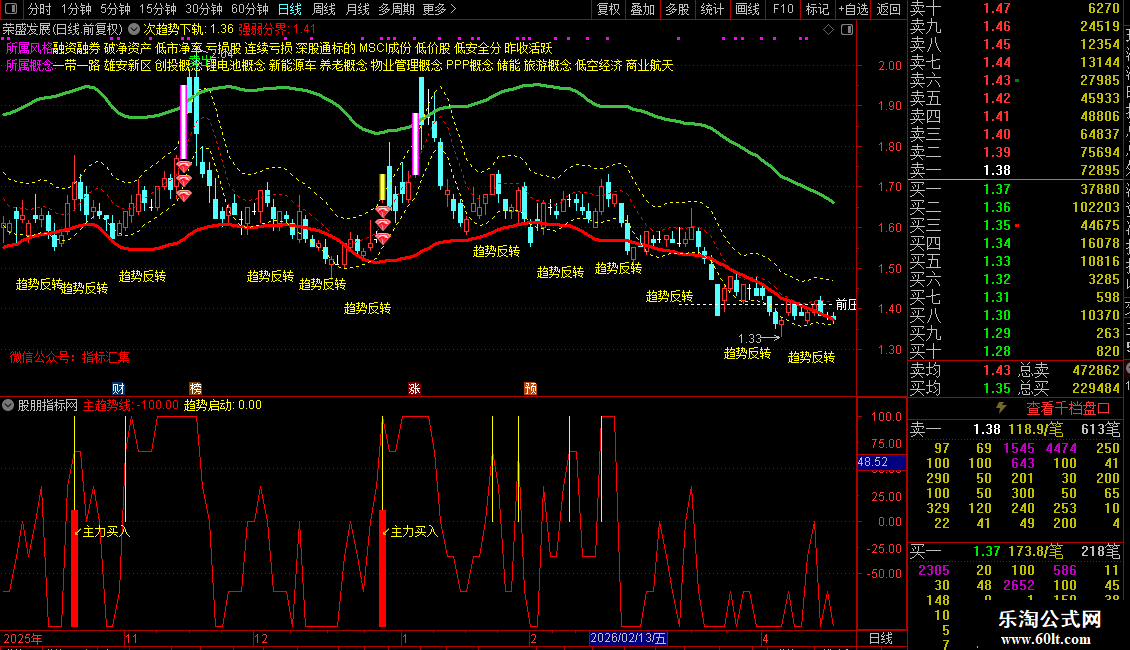Click the 强弱分界: 1.41 indicator label
Viewport: 1130px width, 650px height.
[x=277, y=30]
